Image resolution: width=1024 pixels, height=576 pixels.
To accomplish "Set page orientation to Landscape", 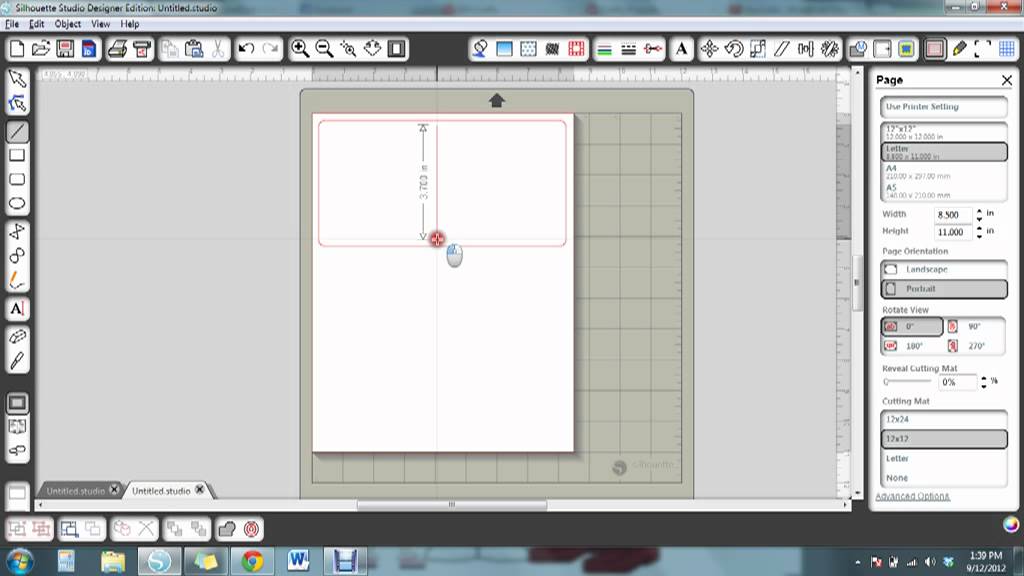I will pyautogui.click(x=944, y=269).
